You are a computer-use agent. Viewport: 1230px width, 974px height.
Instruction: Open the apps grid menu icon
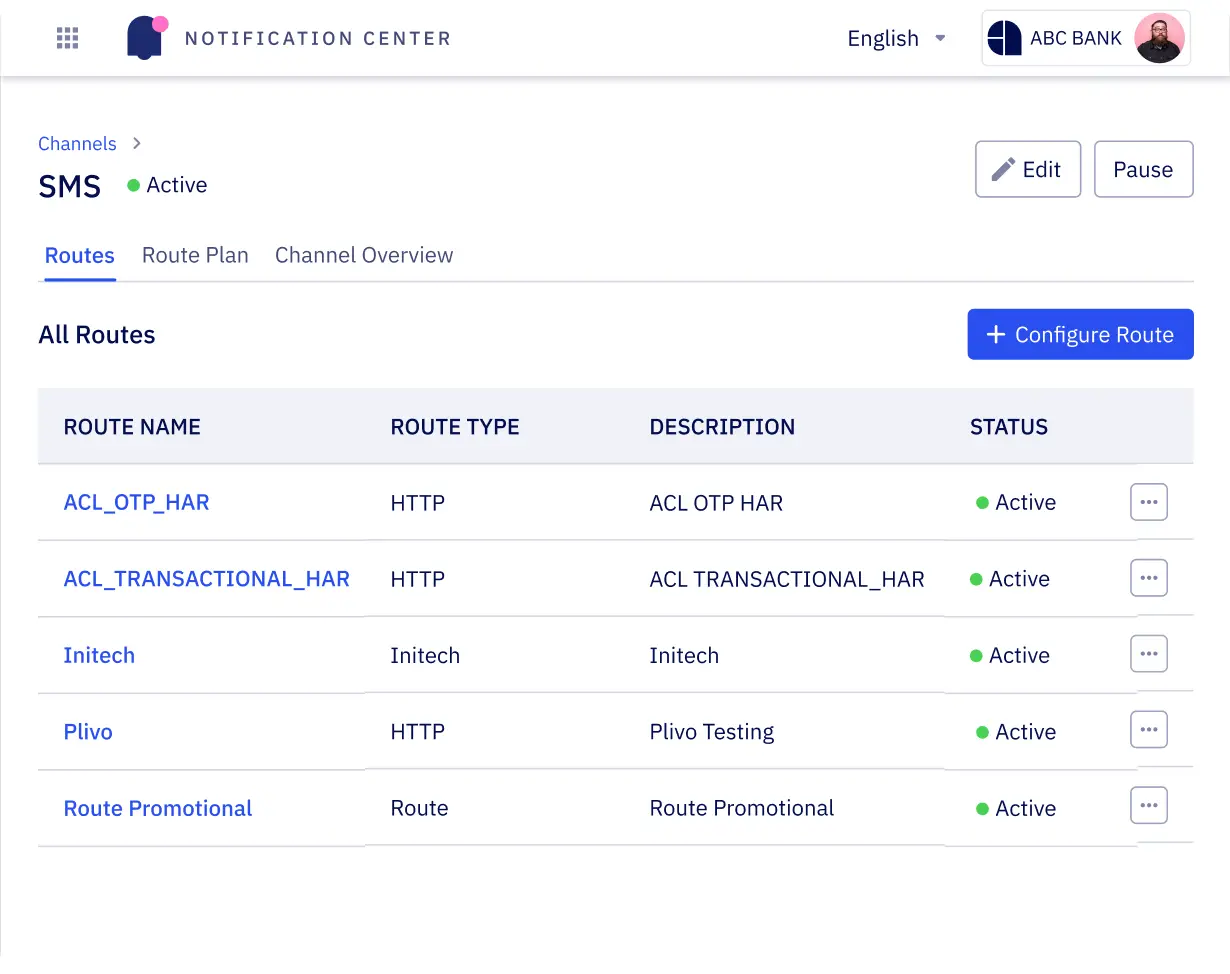tap(67, 38)
